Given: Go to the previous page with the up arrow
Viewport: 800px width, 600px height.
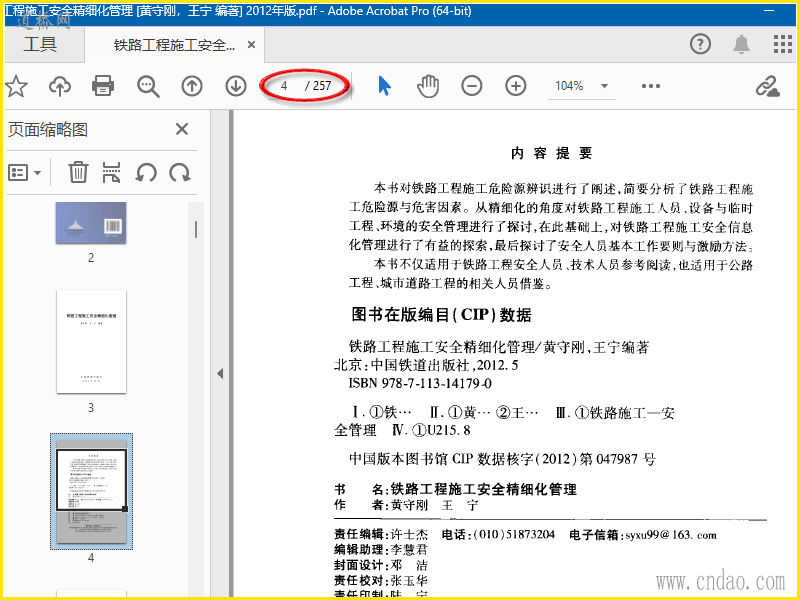Looking at the screenshot, I should (192, 86).
